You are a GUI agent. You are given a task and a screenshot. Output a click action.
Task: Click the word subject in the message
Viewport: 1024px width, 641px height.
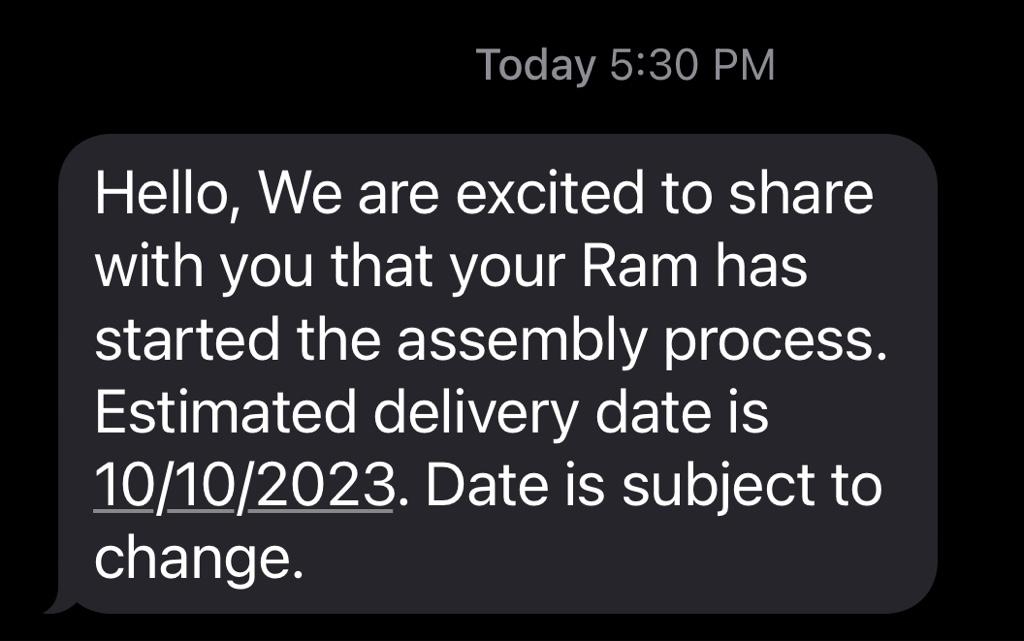719,487
